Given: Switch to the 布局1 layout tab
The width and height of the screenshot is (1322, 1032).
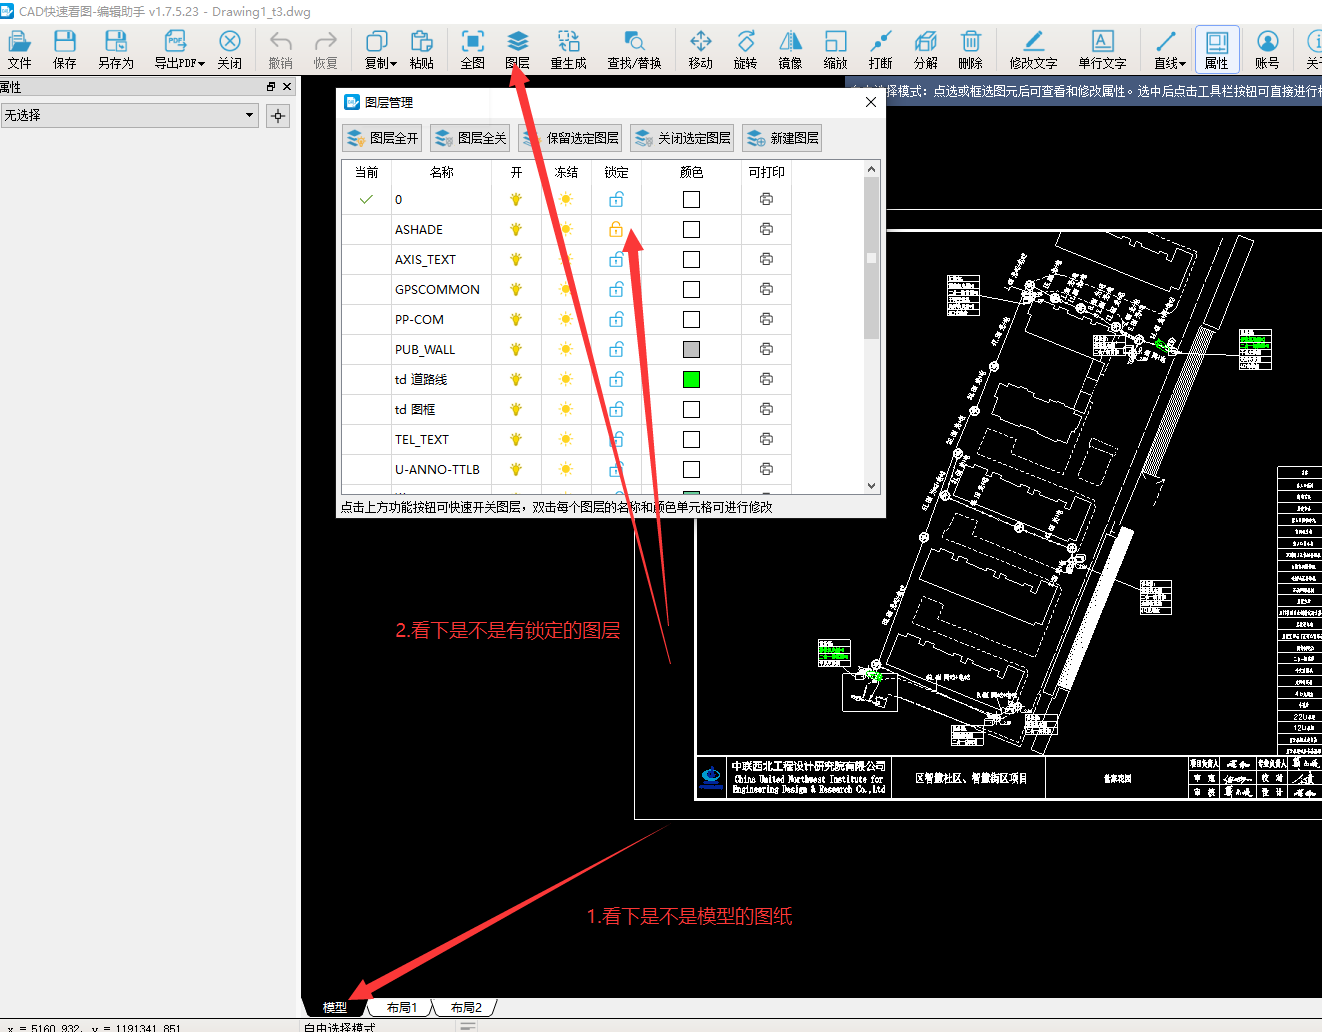Looking at the screenshot, I should point(402,1008).
